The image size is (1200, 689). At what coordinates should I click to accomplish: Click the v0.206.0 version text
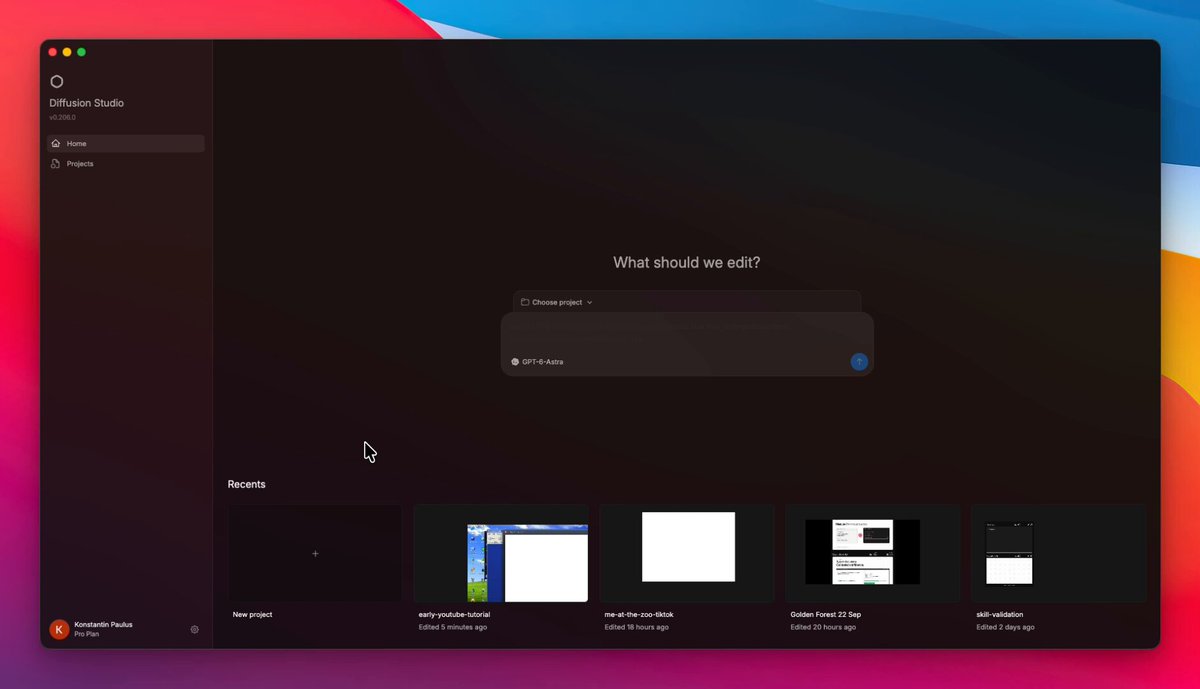pos(62,117)
